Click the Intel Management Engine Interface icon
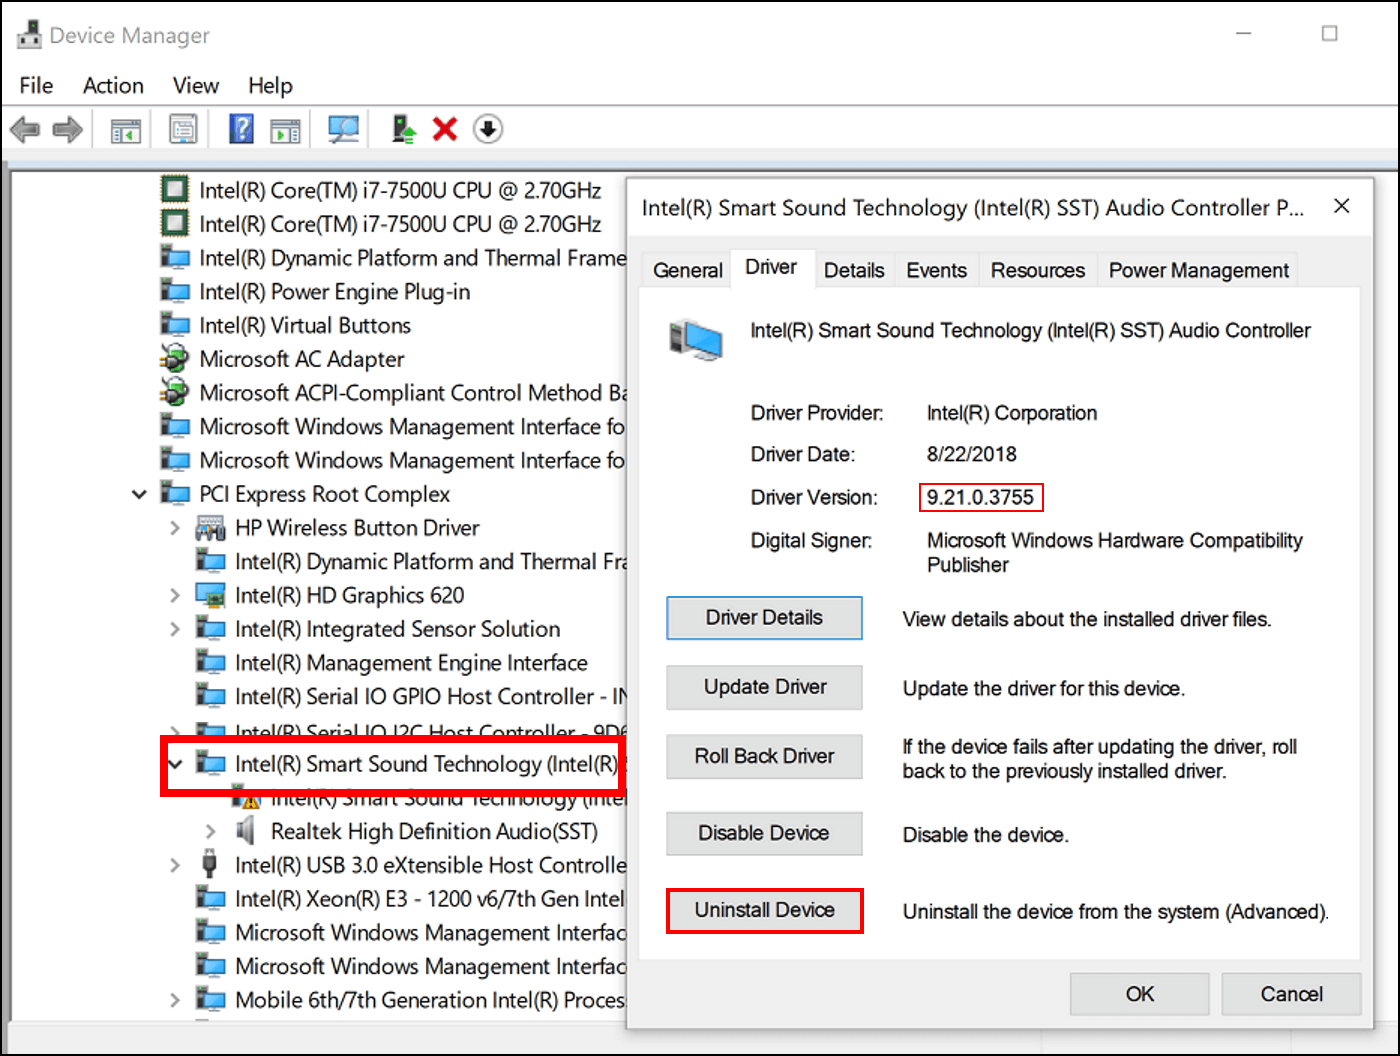The height and width of the screenshot is (1056, 1400). pos(211,663)
